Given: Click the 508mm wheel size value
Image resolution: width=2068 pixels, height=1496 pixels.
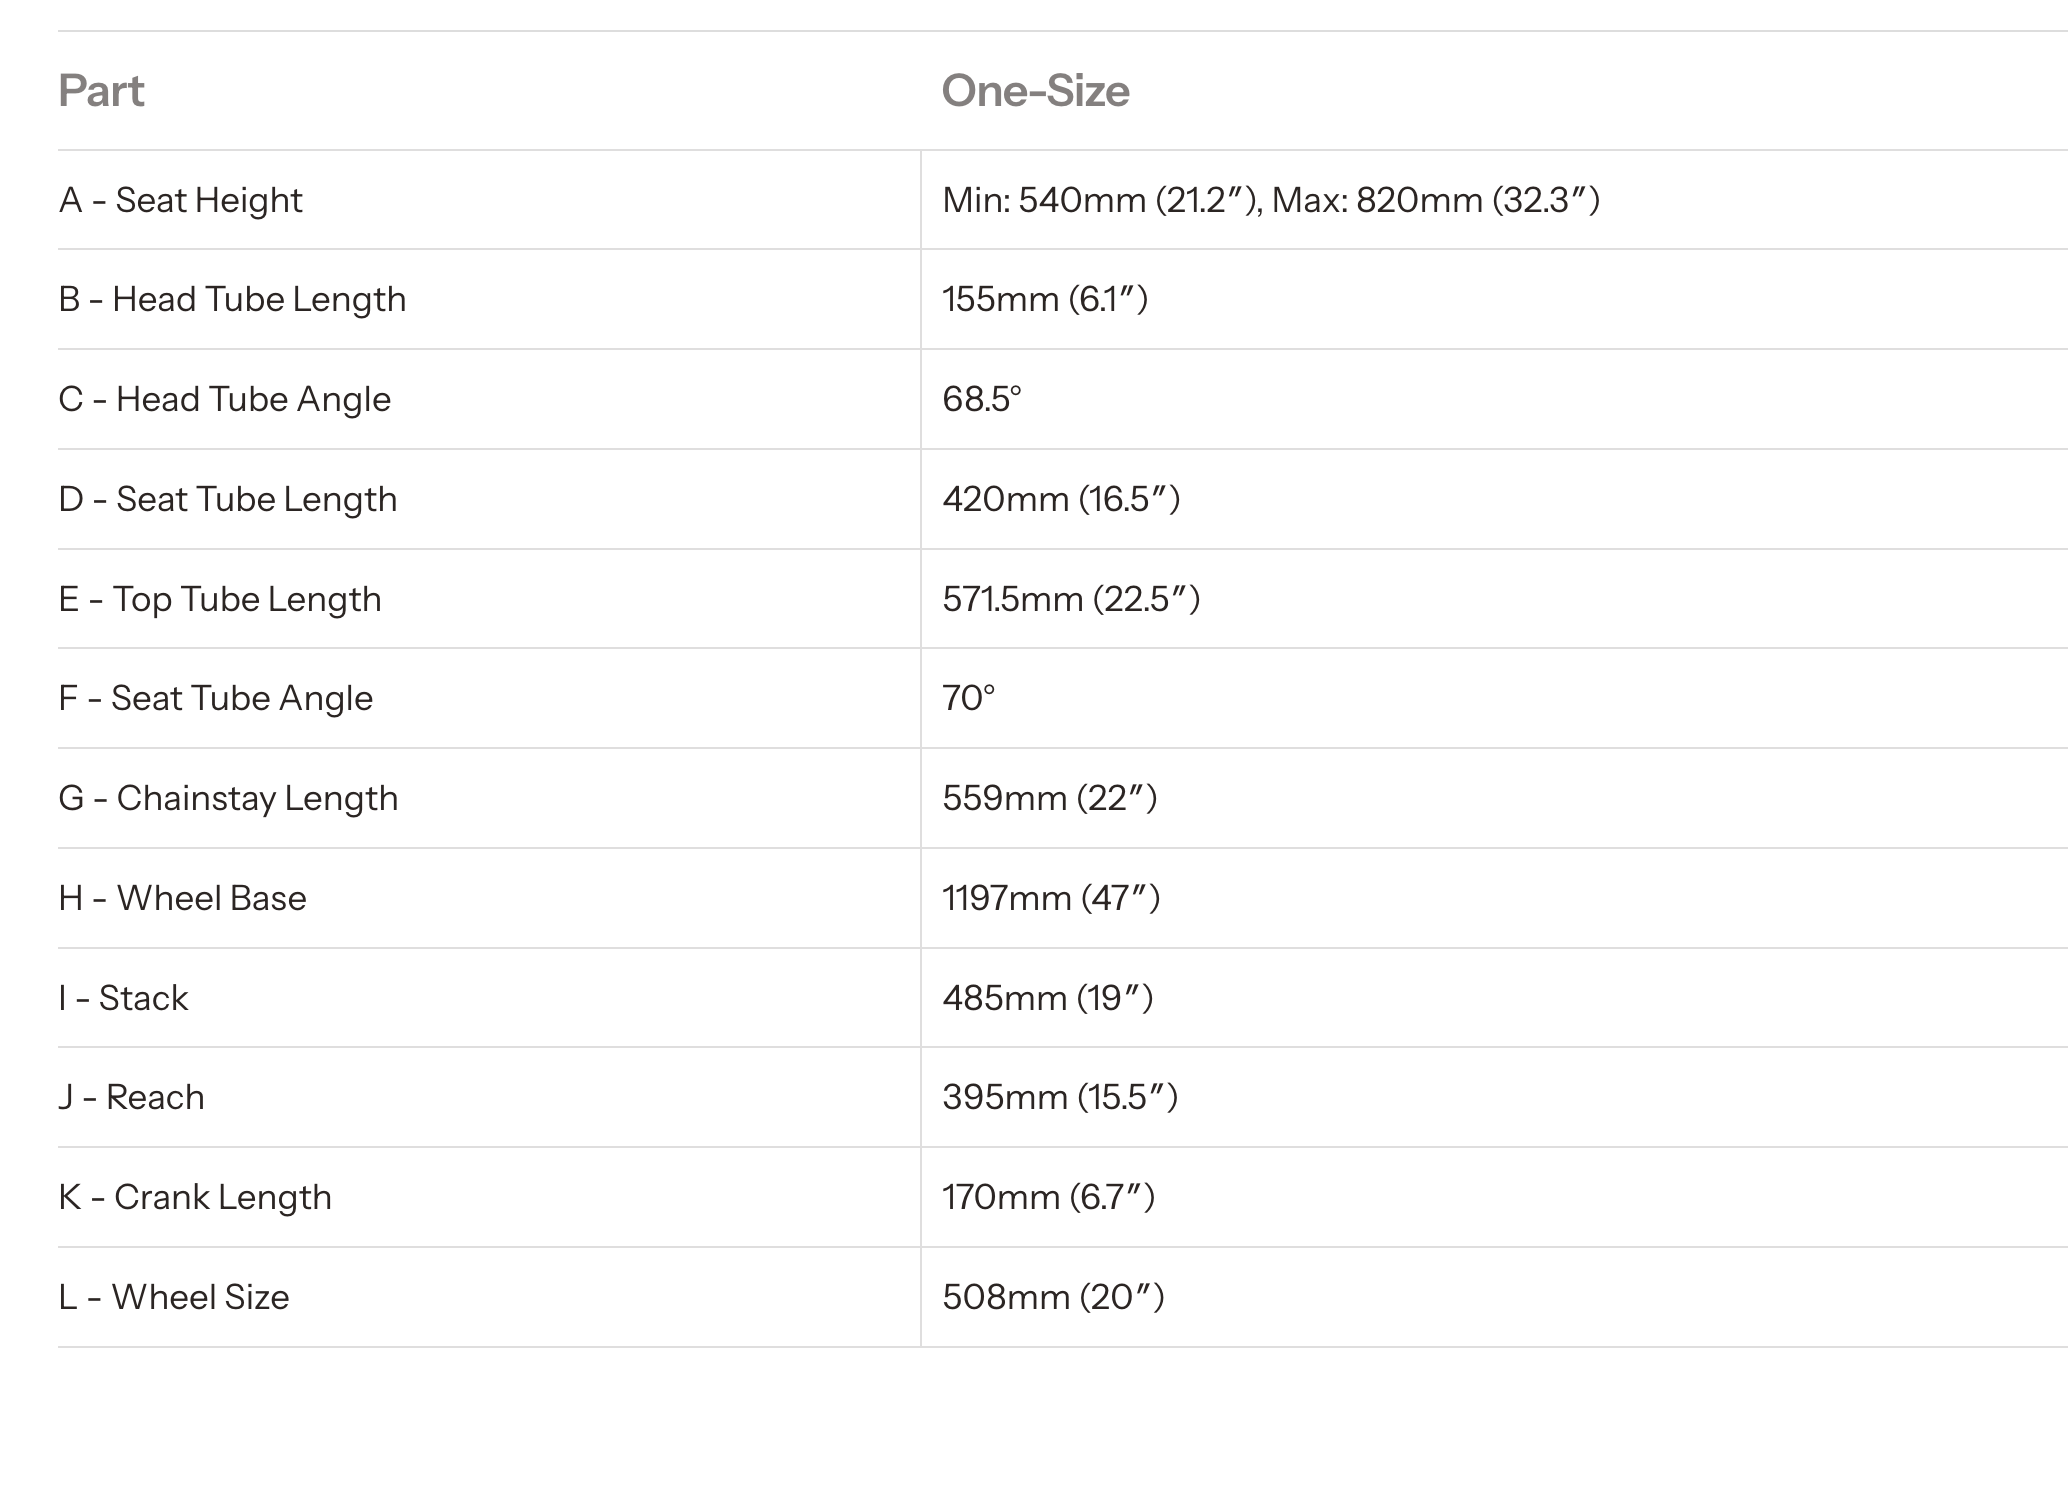Looking at the screenshot, I should click(1053, 1297).
